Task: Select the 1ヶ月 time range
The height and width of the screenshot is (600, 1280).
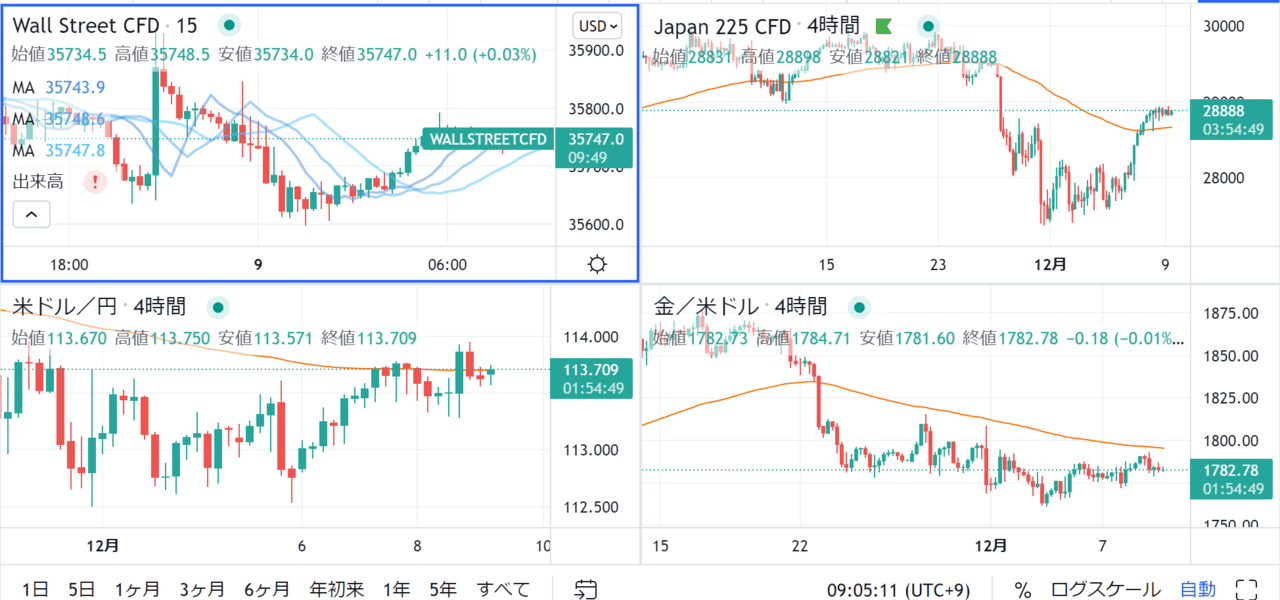Action: tap(135, 589)
